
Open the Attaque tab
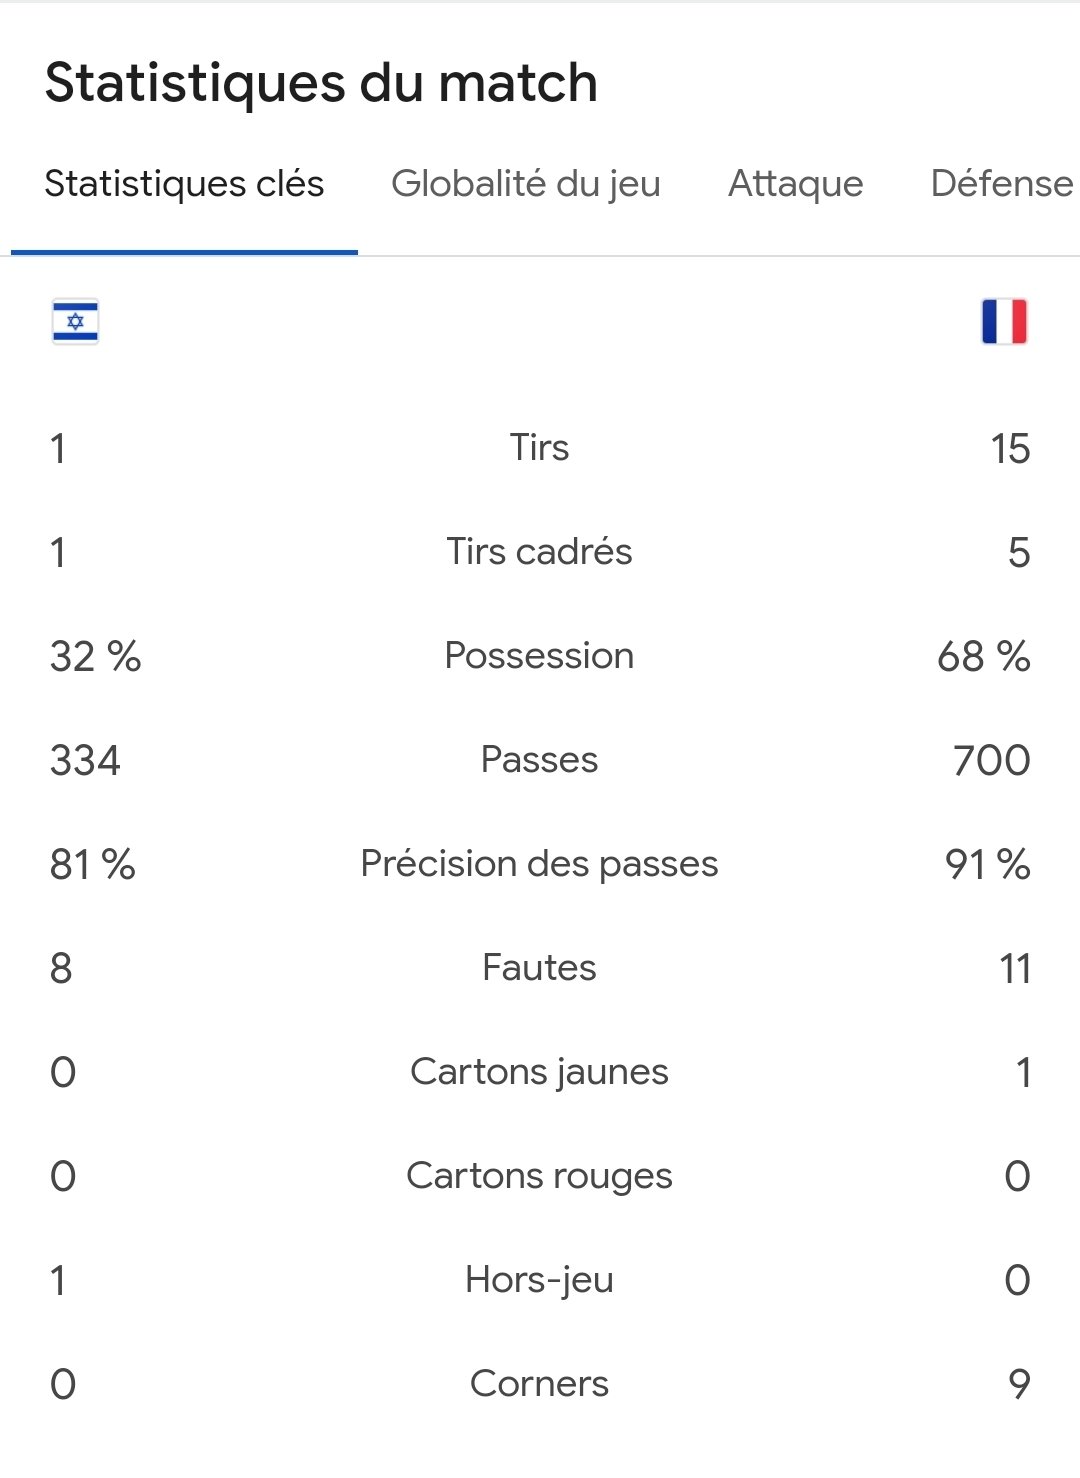point(796,184)
